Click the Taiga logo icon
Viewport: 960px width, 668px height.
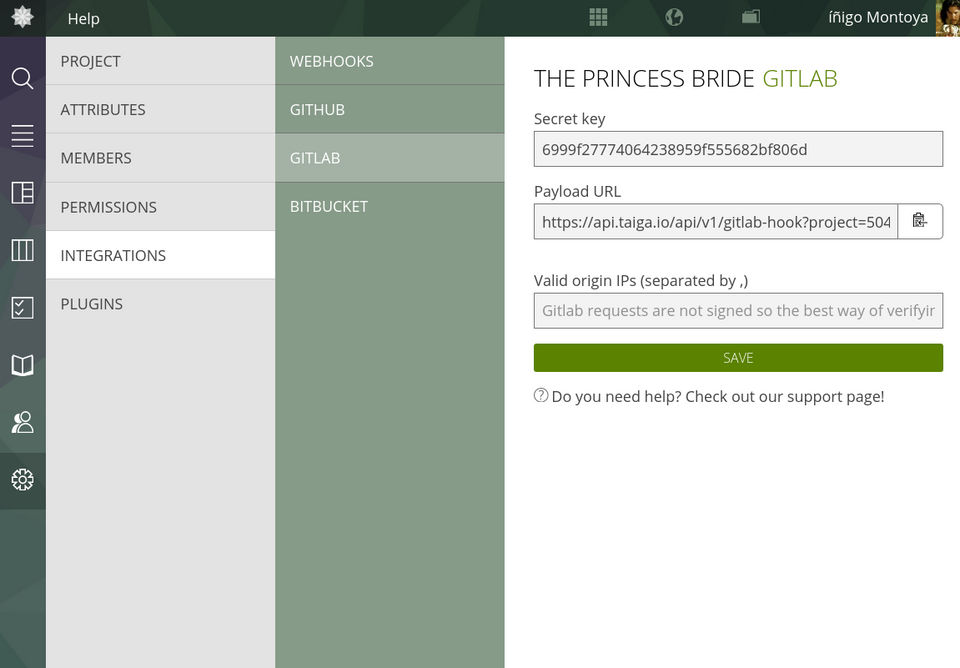[22, 17]
